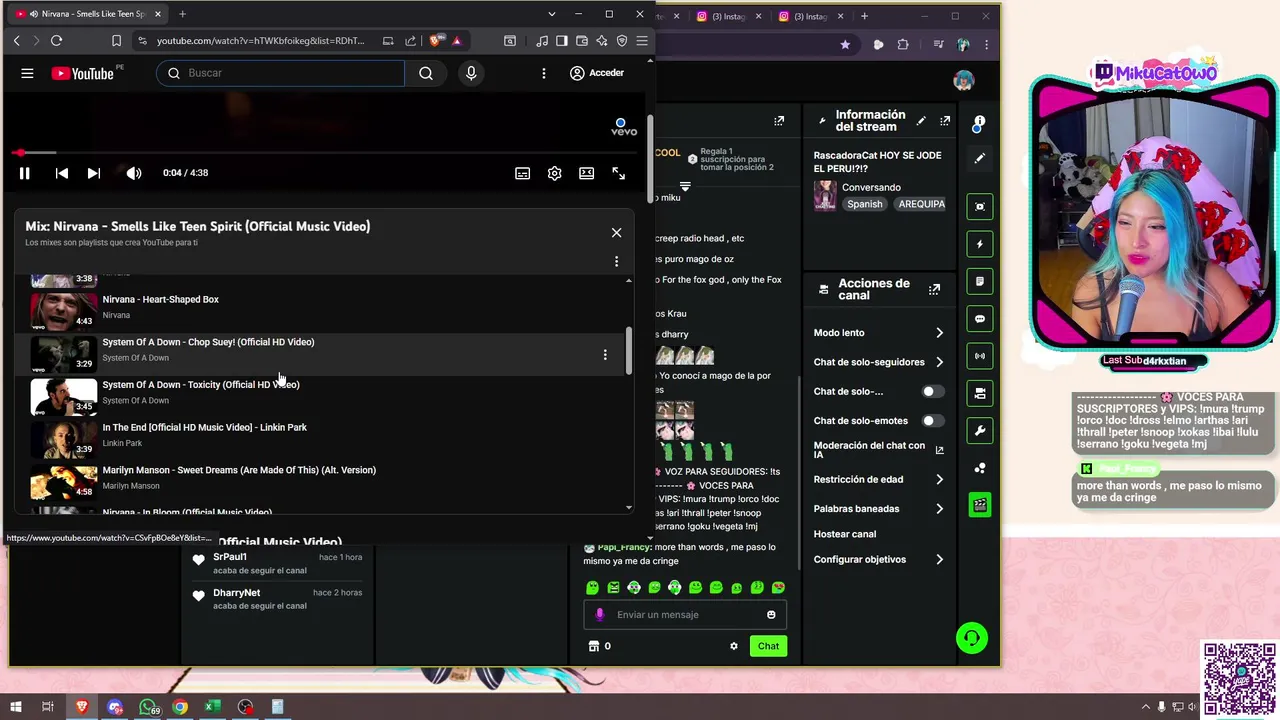Image resolution: width=1280 pixels, height=720 pixels.
Task: Open Excel from the taskbar
Action: coord(212,707)
